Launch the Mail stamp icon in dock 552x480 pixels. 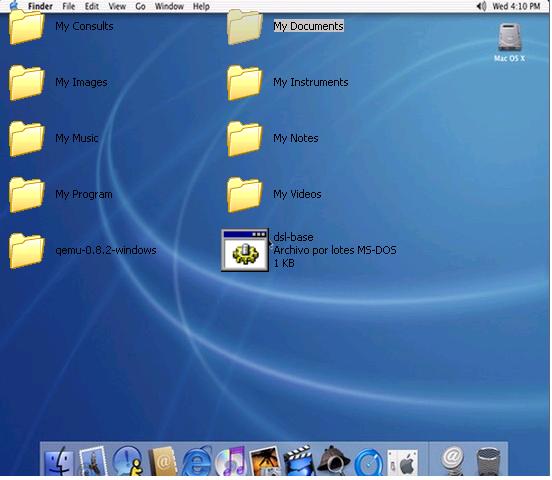coord(93,461)
